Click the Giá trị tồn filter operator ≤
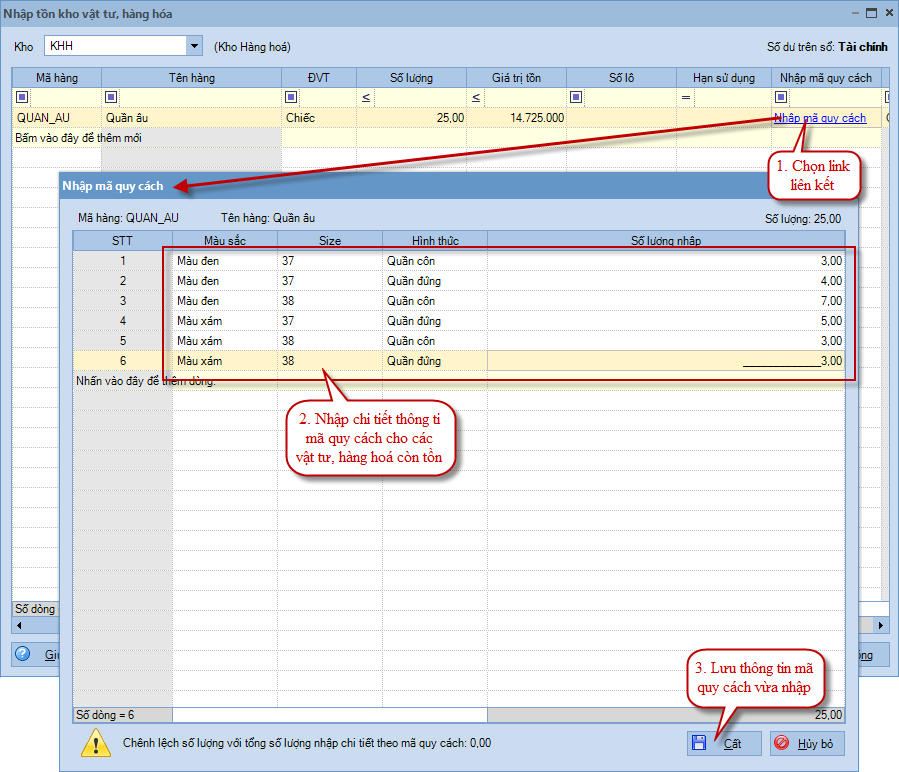 click(476, 97)
